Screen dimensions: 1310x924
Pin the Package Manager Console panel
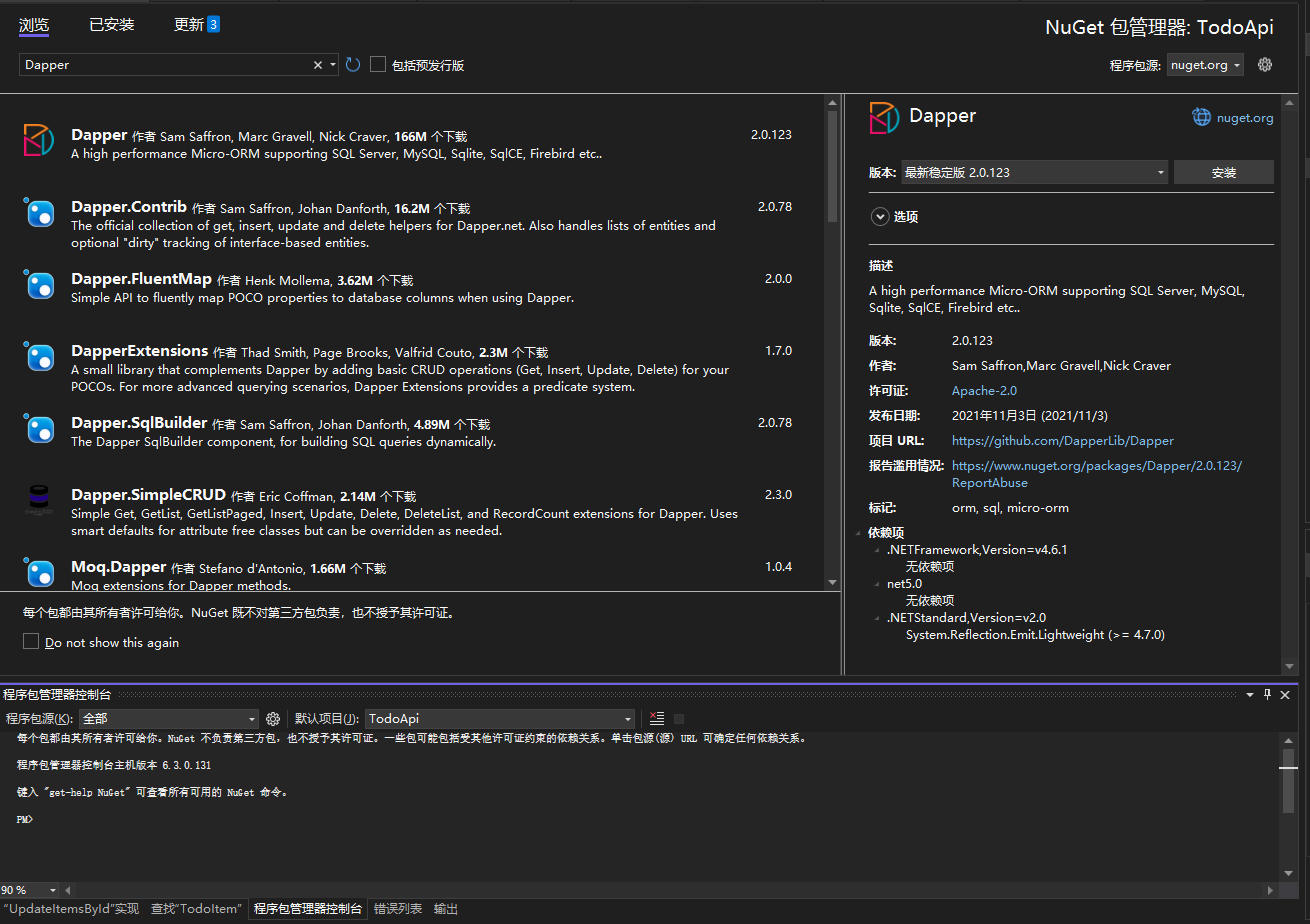pyautogui.click(x=1267, y=693)
